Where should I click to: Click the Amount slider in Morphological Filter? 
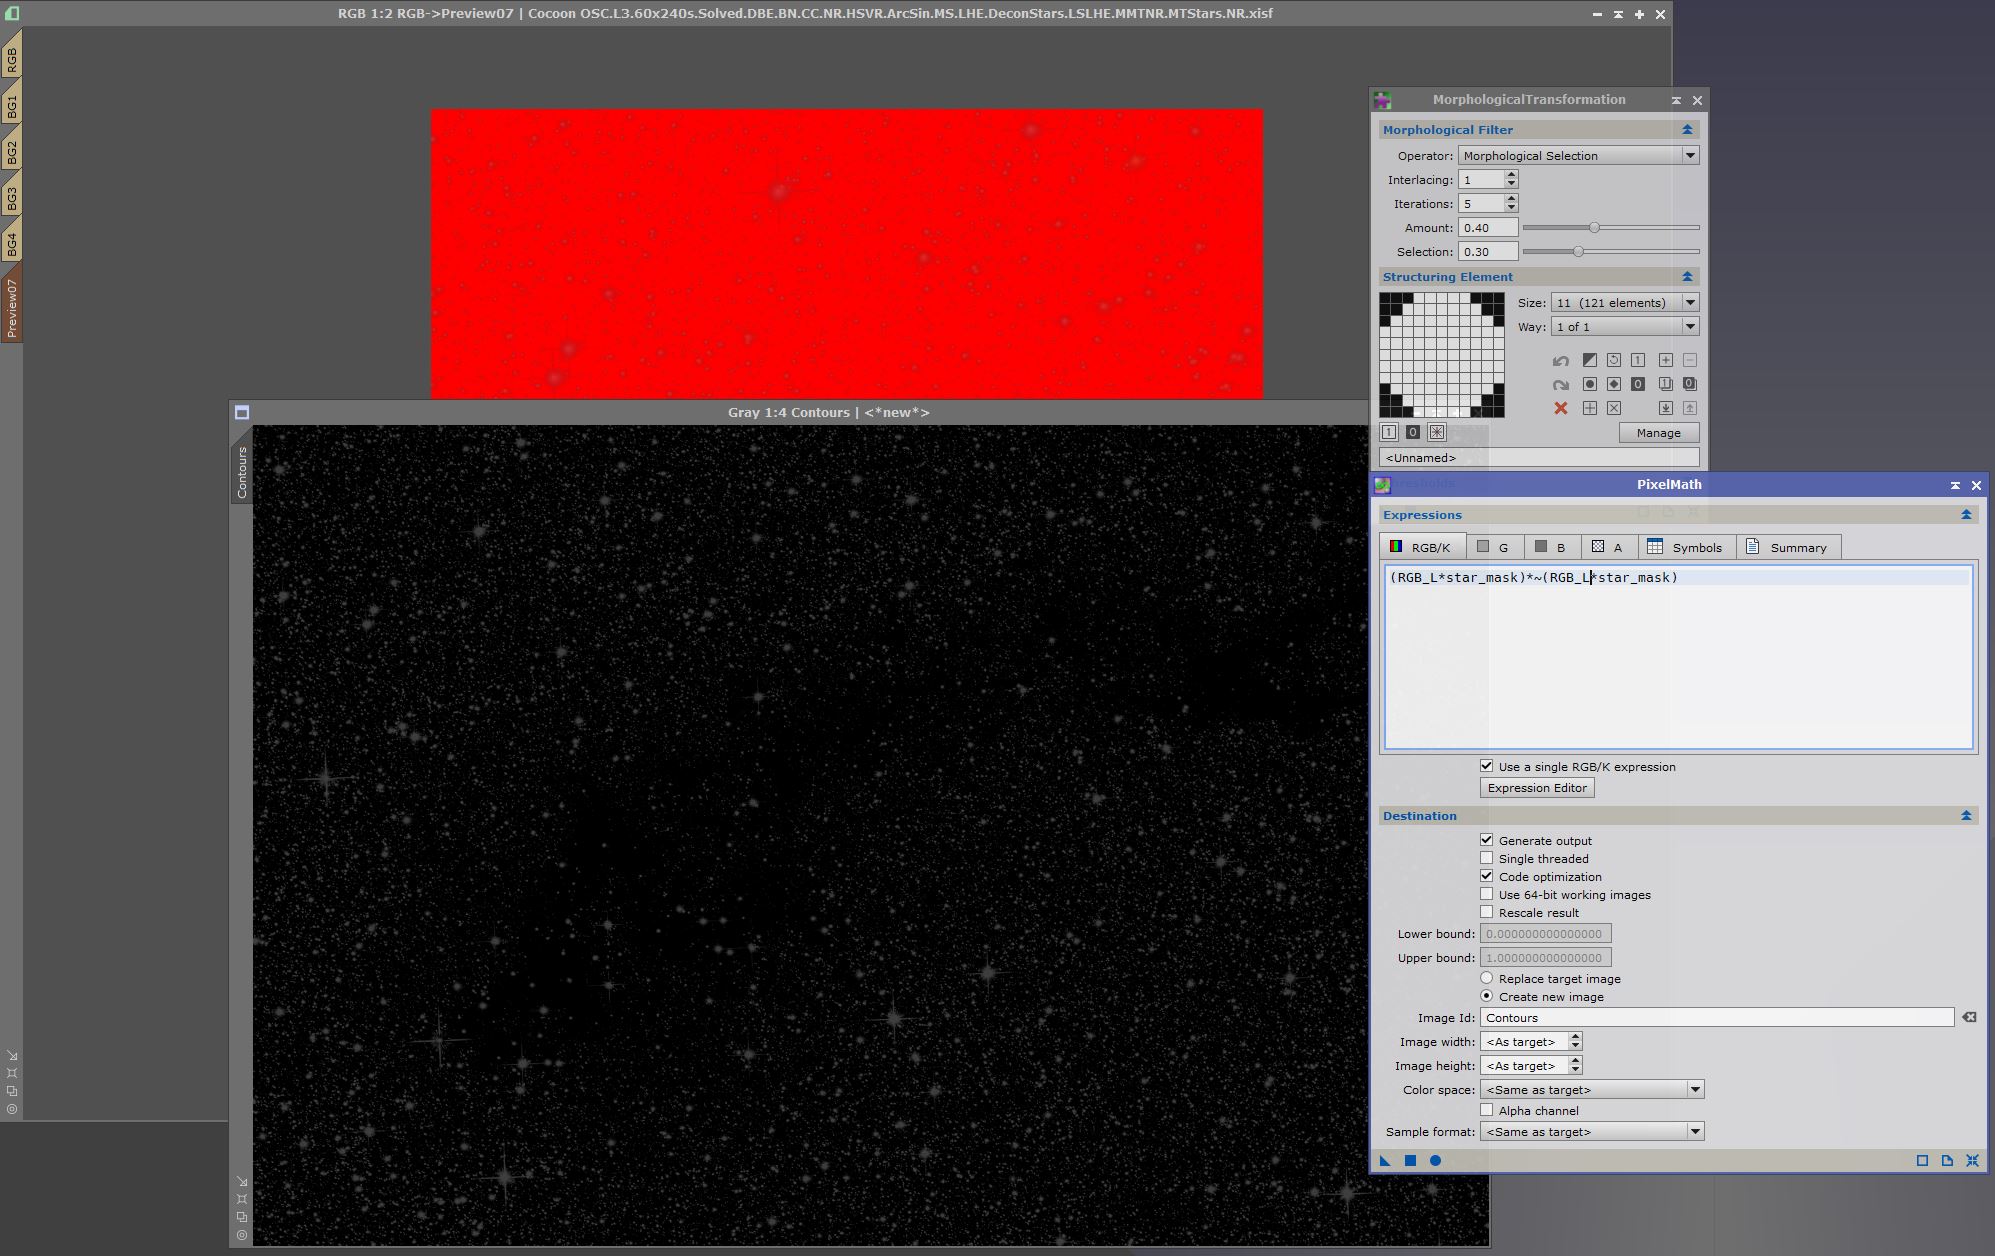point(1594,227)
